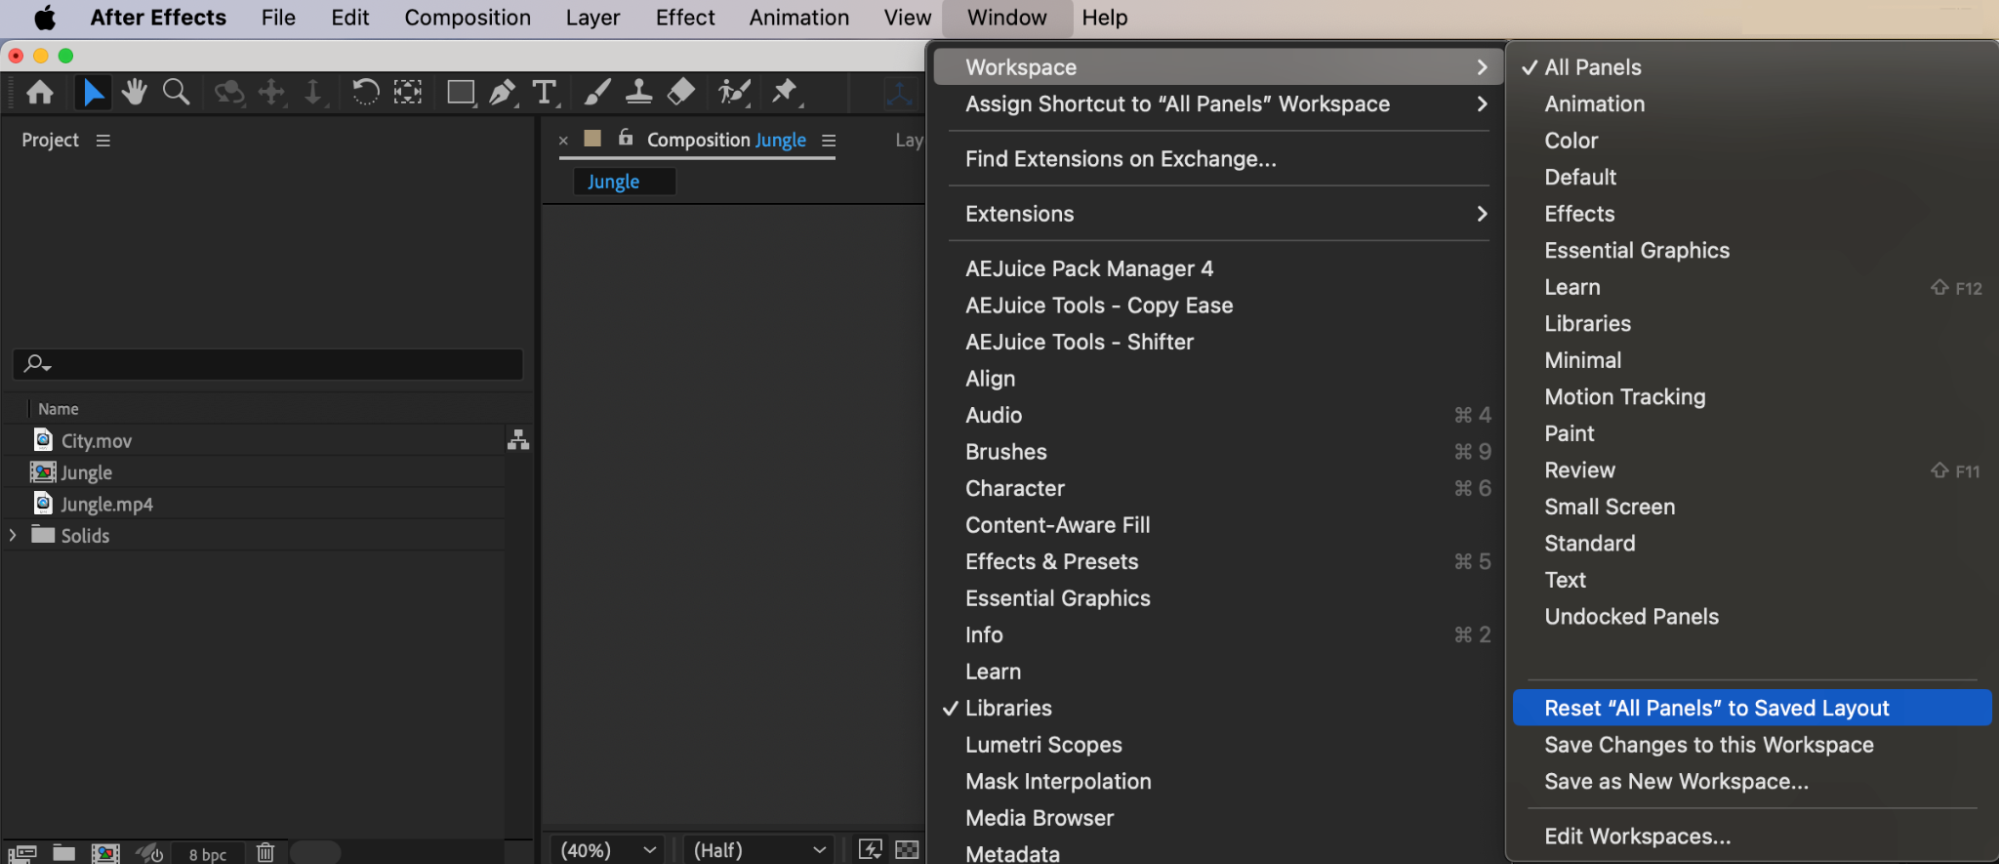Select the Clone Stamp tool
This screenshot has width=1999, height=864.
[x=639, y=93]
